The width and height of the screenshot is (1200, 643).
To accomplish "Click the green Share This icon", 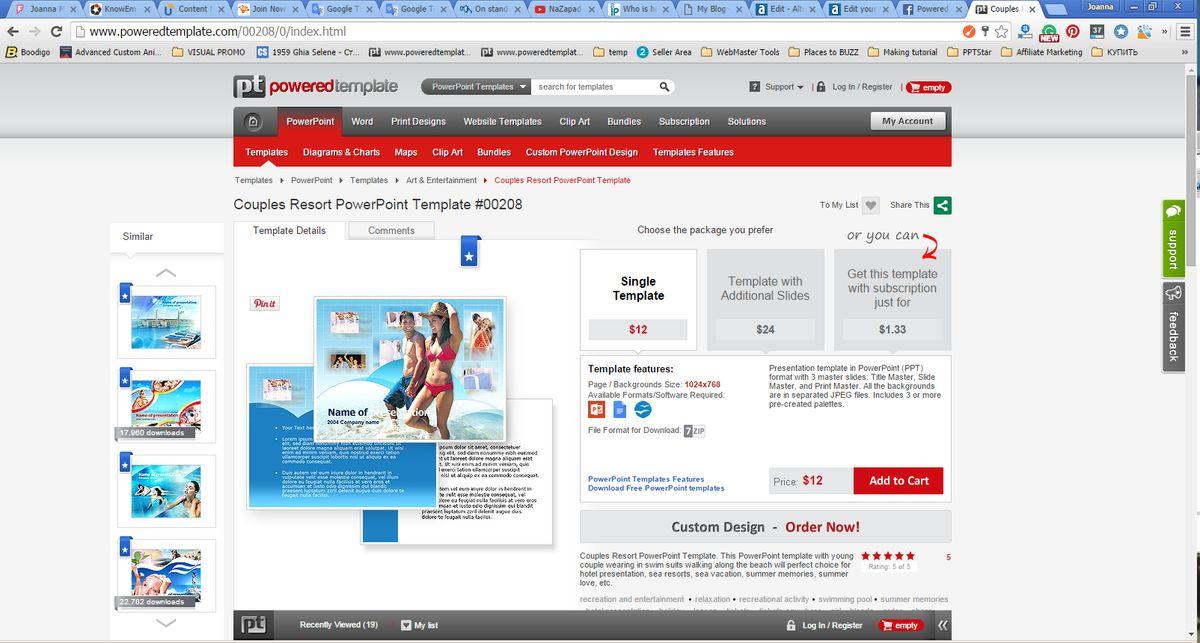I will click(x=942, y=205).
